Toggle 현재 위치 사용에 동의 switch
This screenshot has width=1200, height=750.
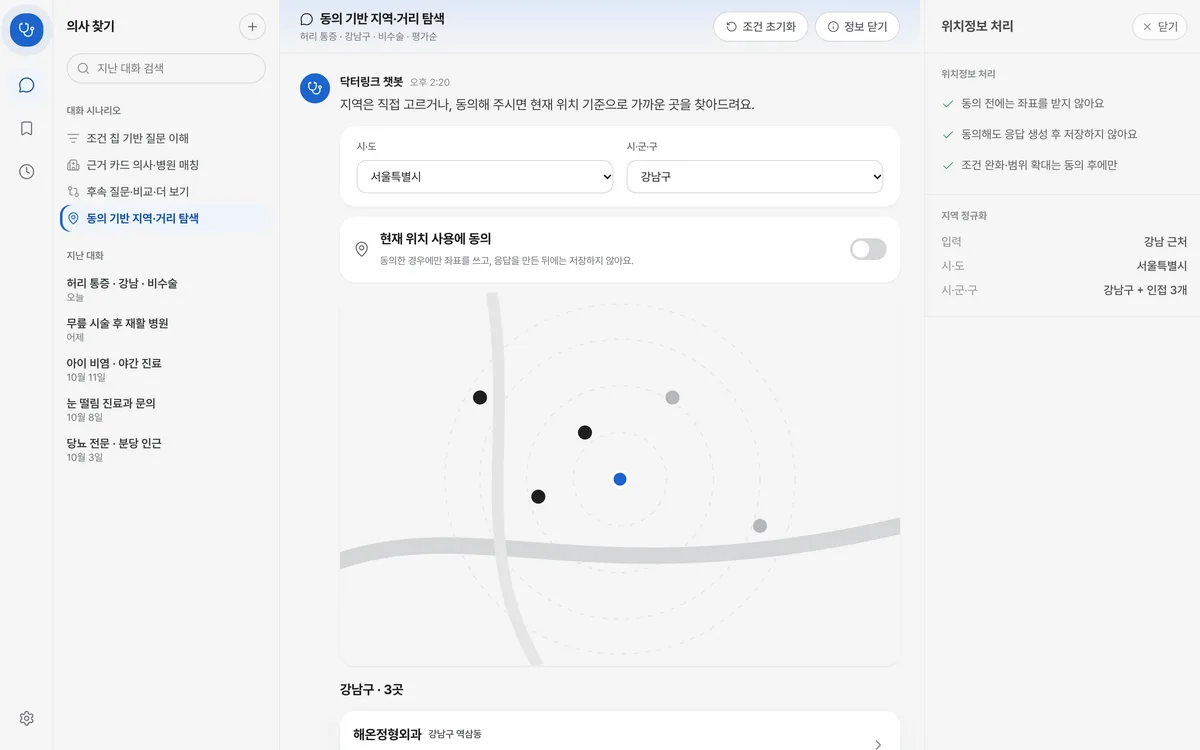click(x=868, y=249)
